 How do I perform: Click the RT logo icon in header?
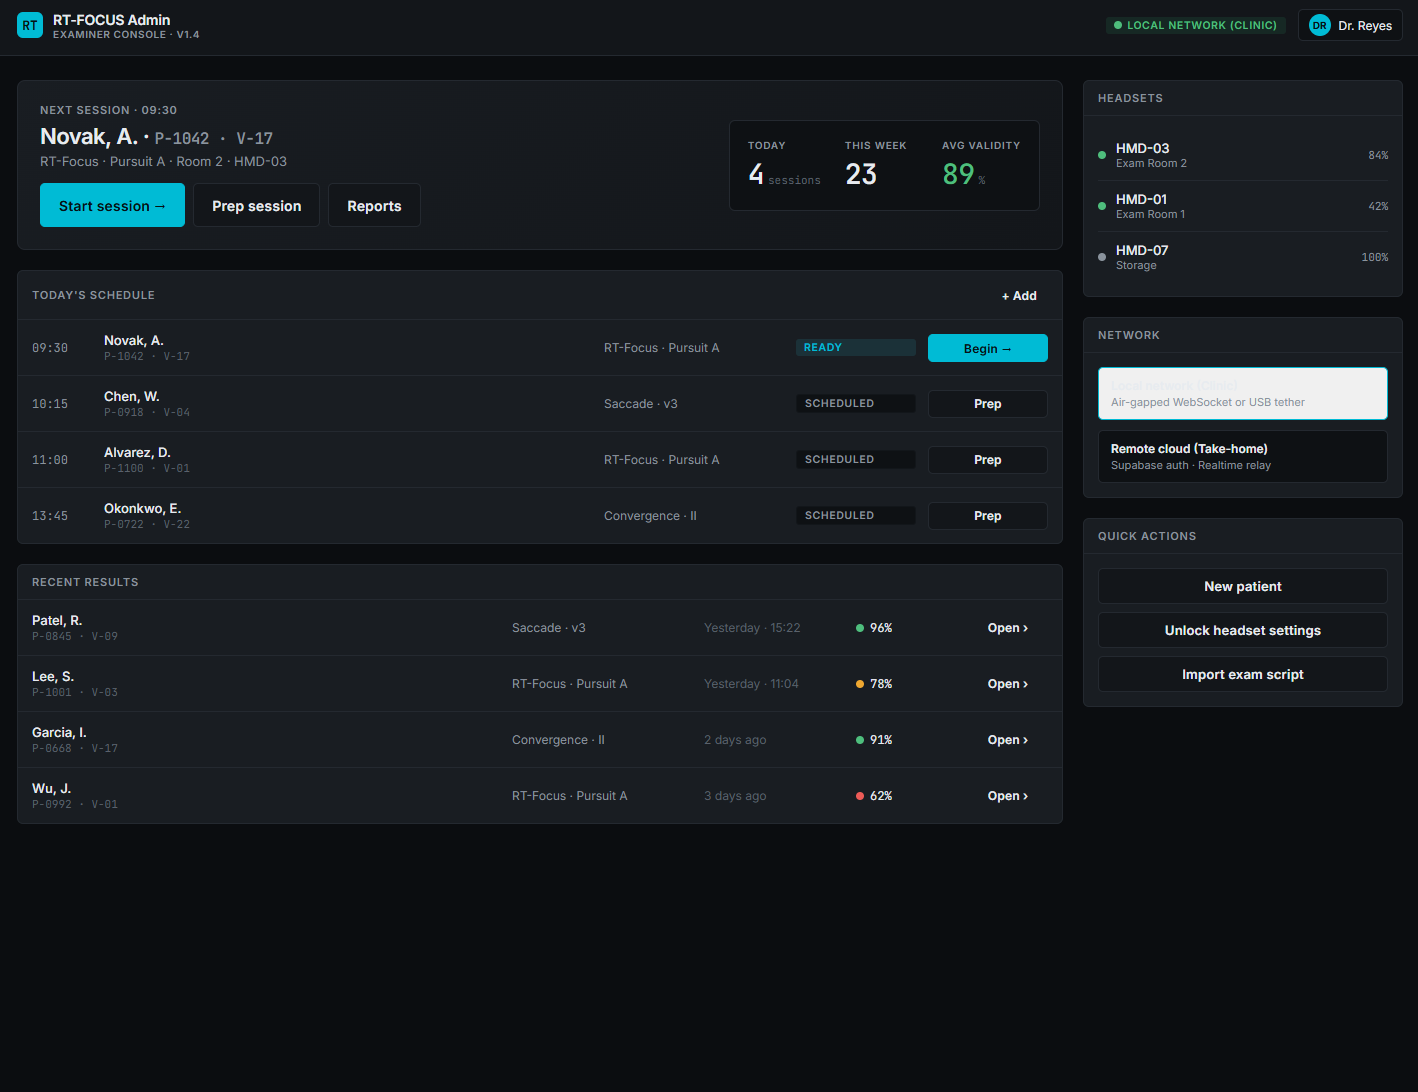(30, 25)
